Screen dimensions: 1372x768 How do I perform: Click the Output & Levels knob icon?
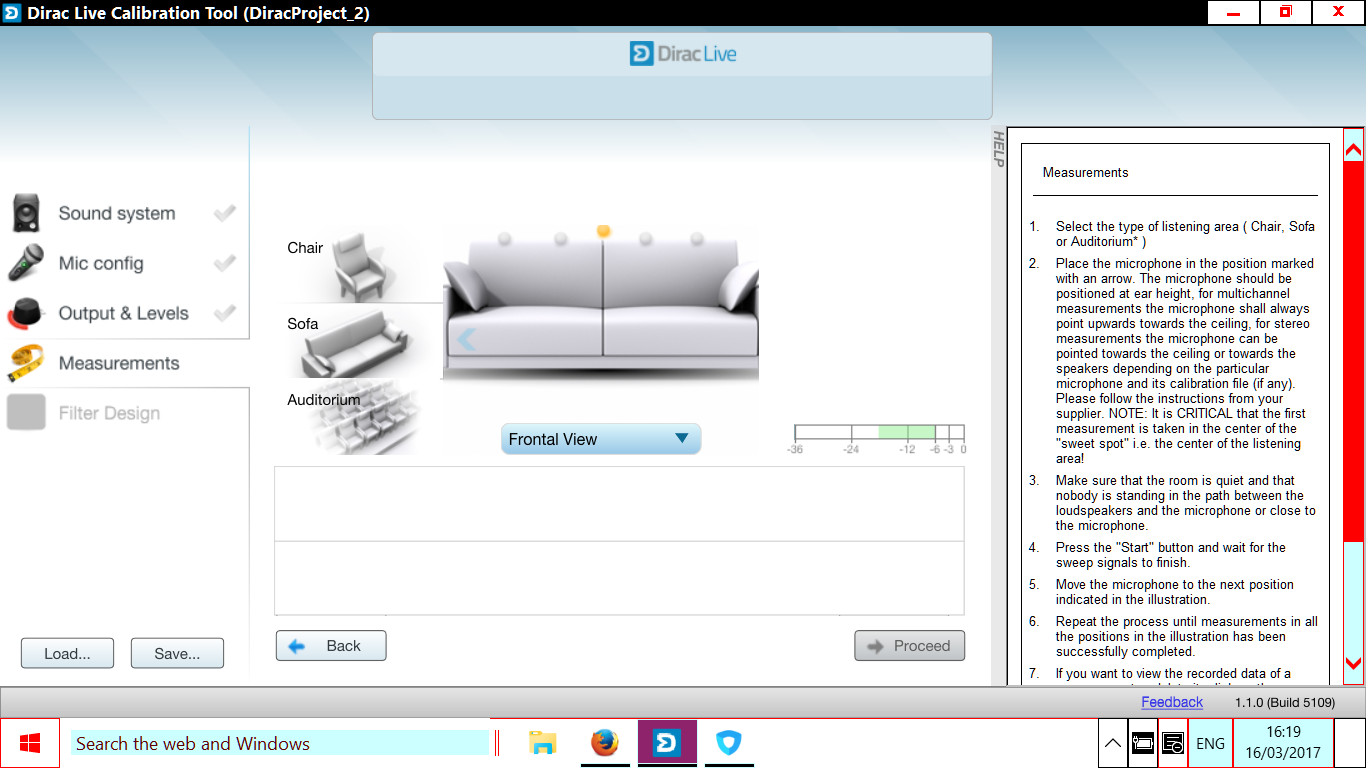click(27, 313)
